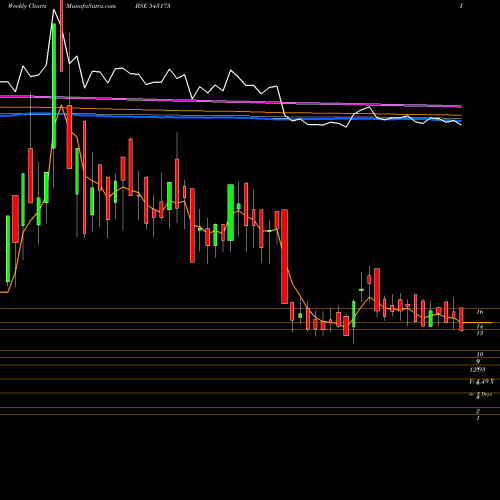Click the "in 4 Days" text

[480, 394]
